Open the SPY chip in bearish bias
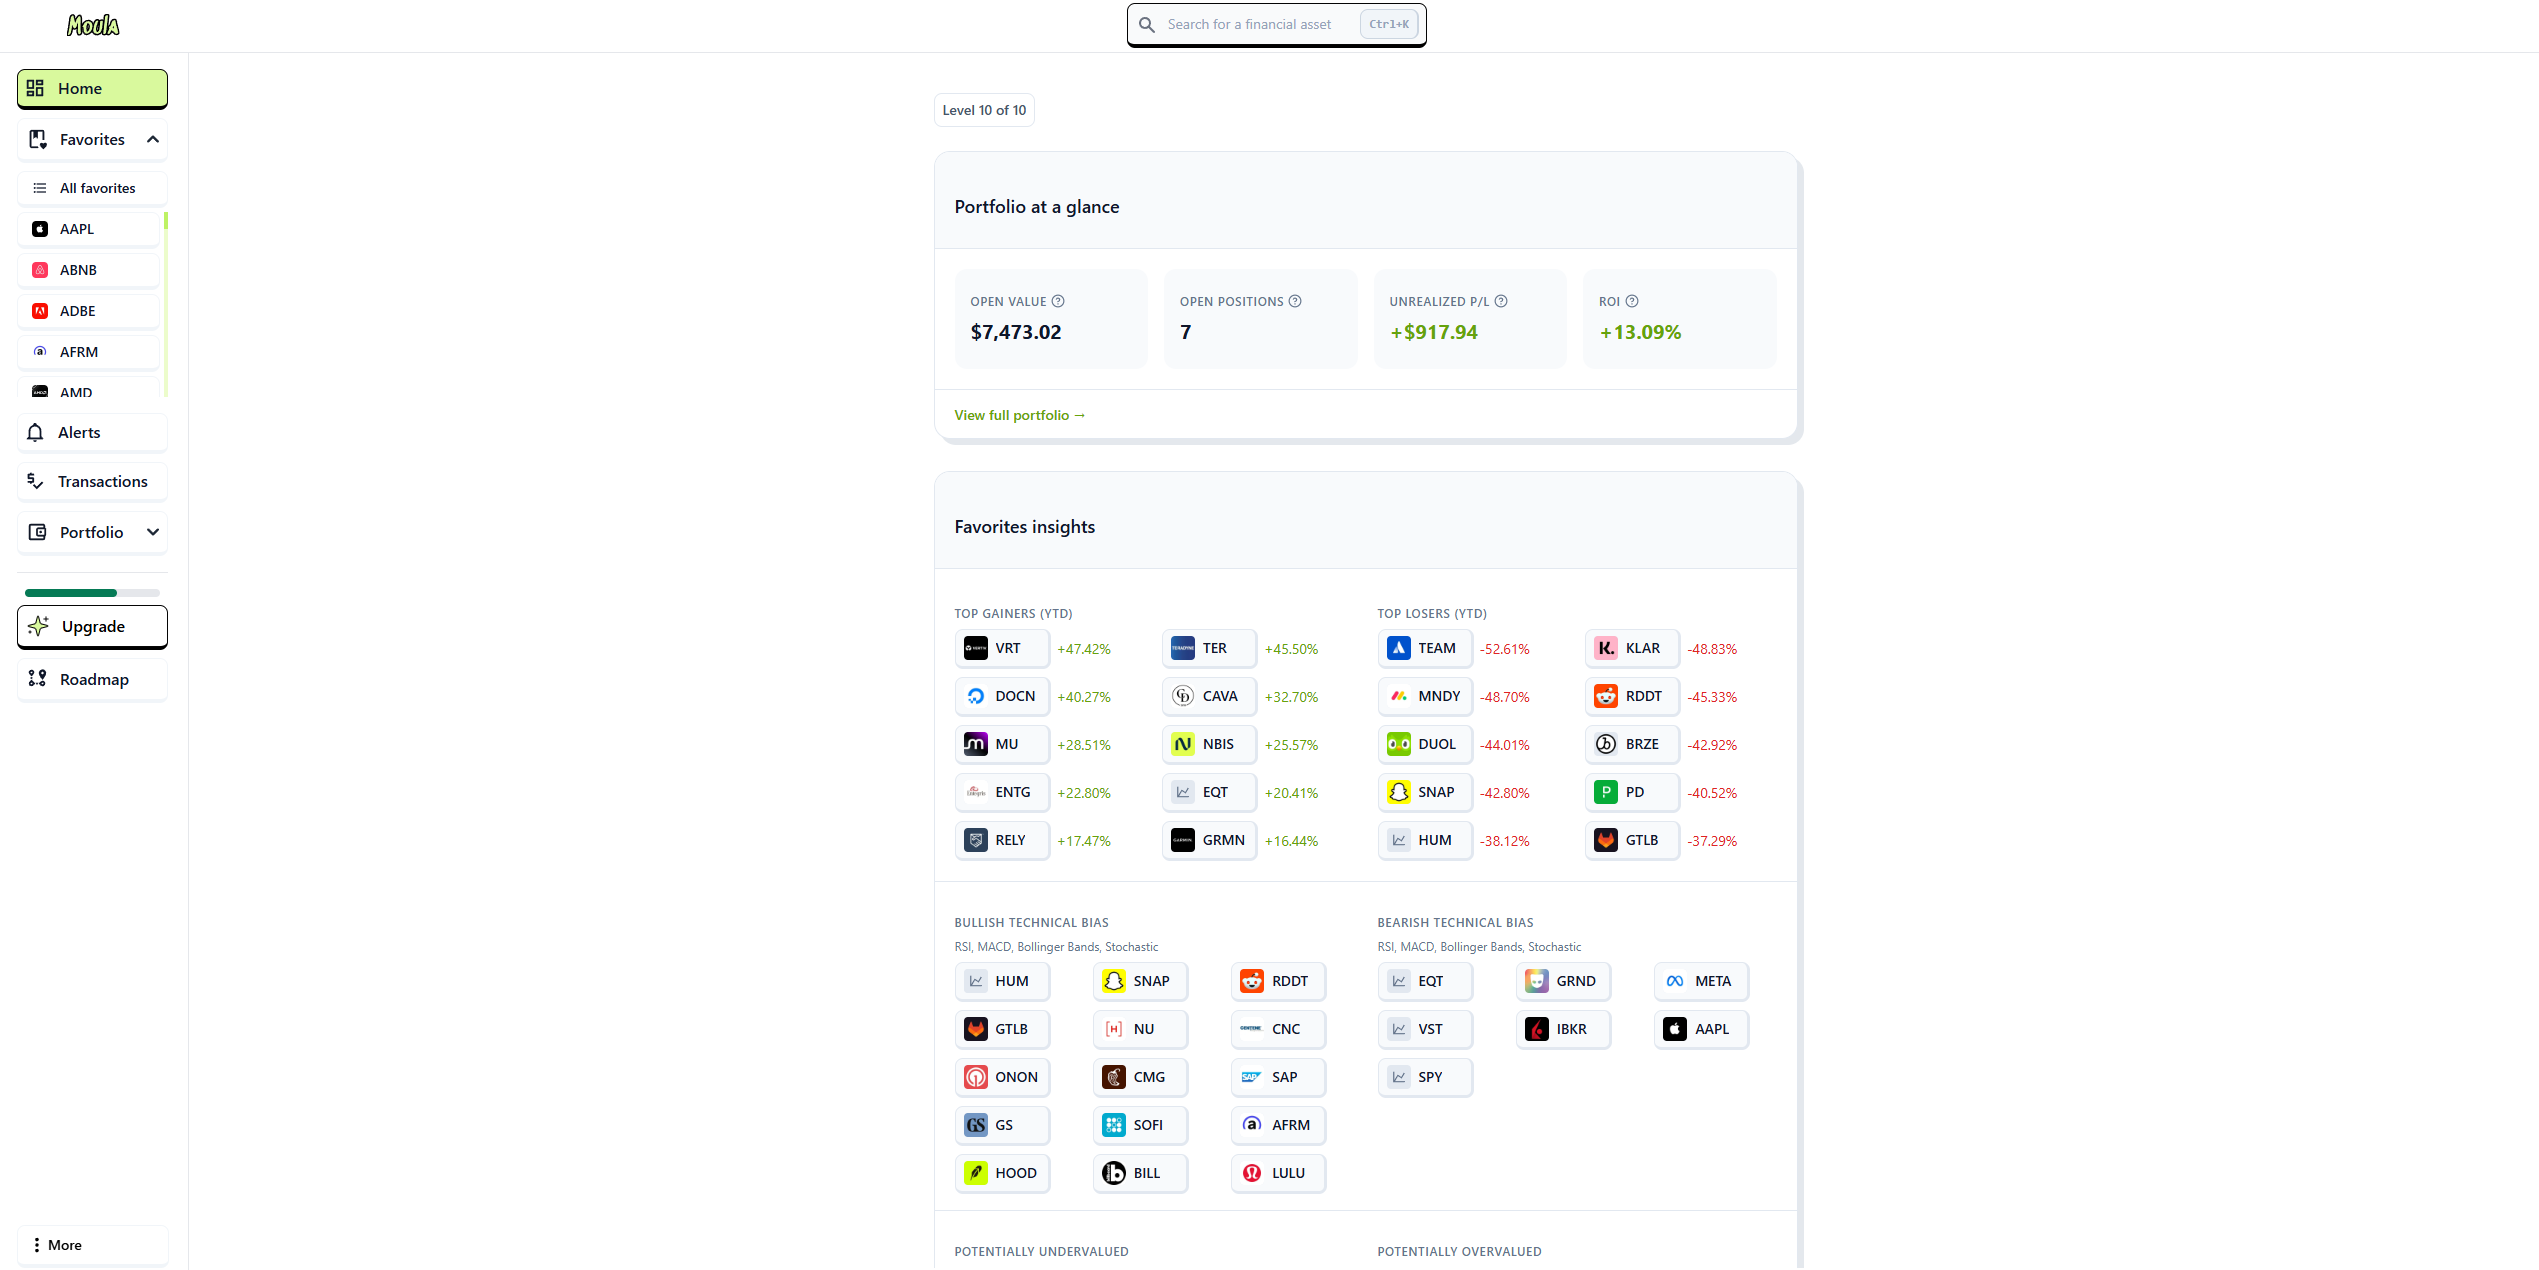Screen dimensions: 2539x1270 coord(1424,1077)
